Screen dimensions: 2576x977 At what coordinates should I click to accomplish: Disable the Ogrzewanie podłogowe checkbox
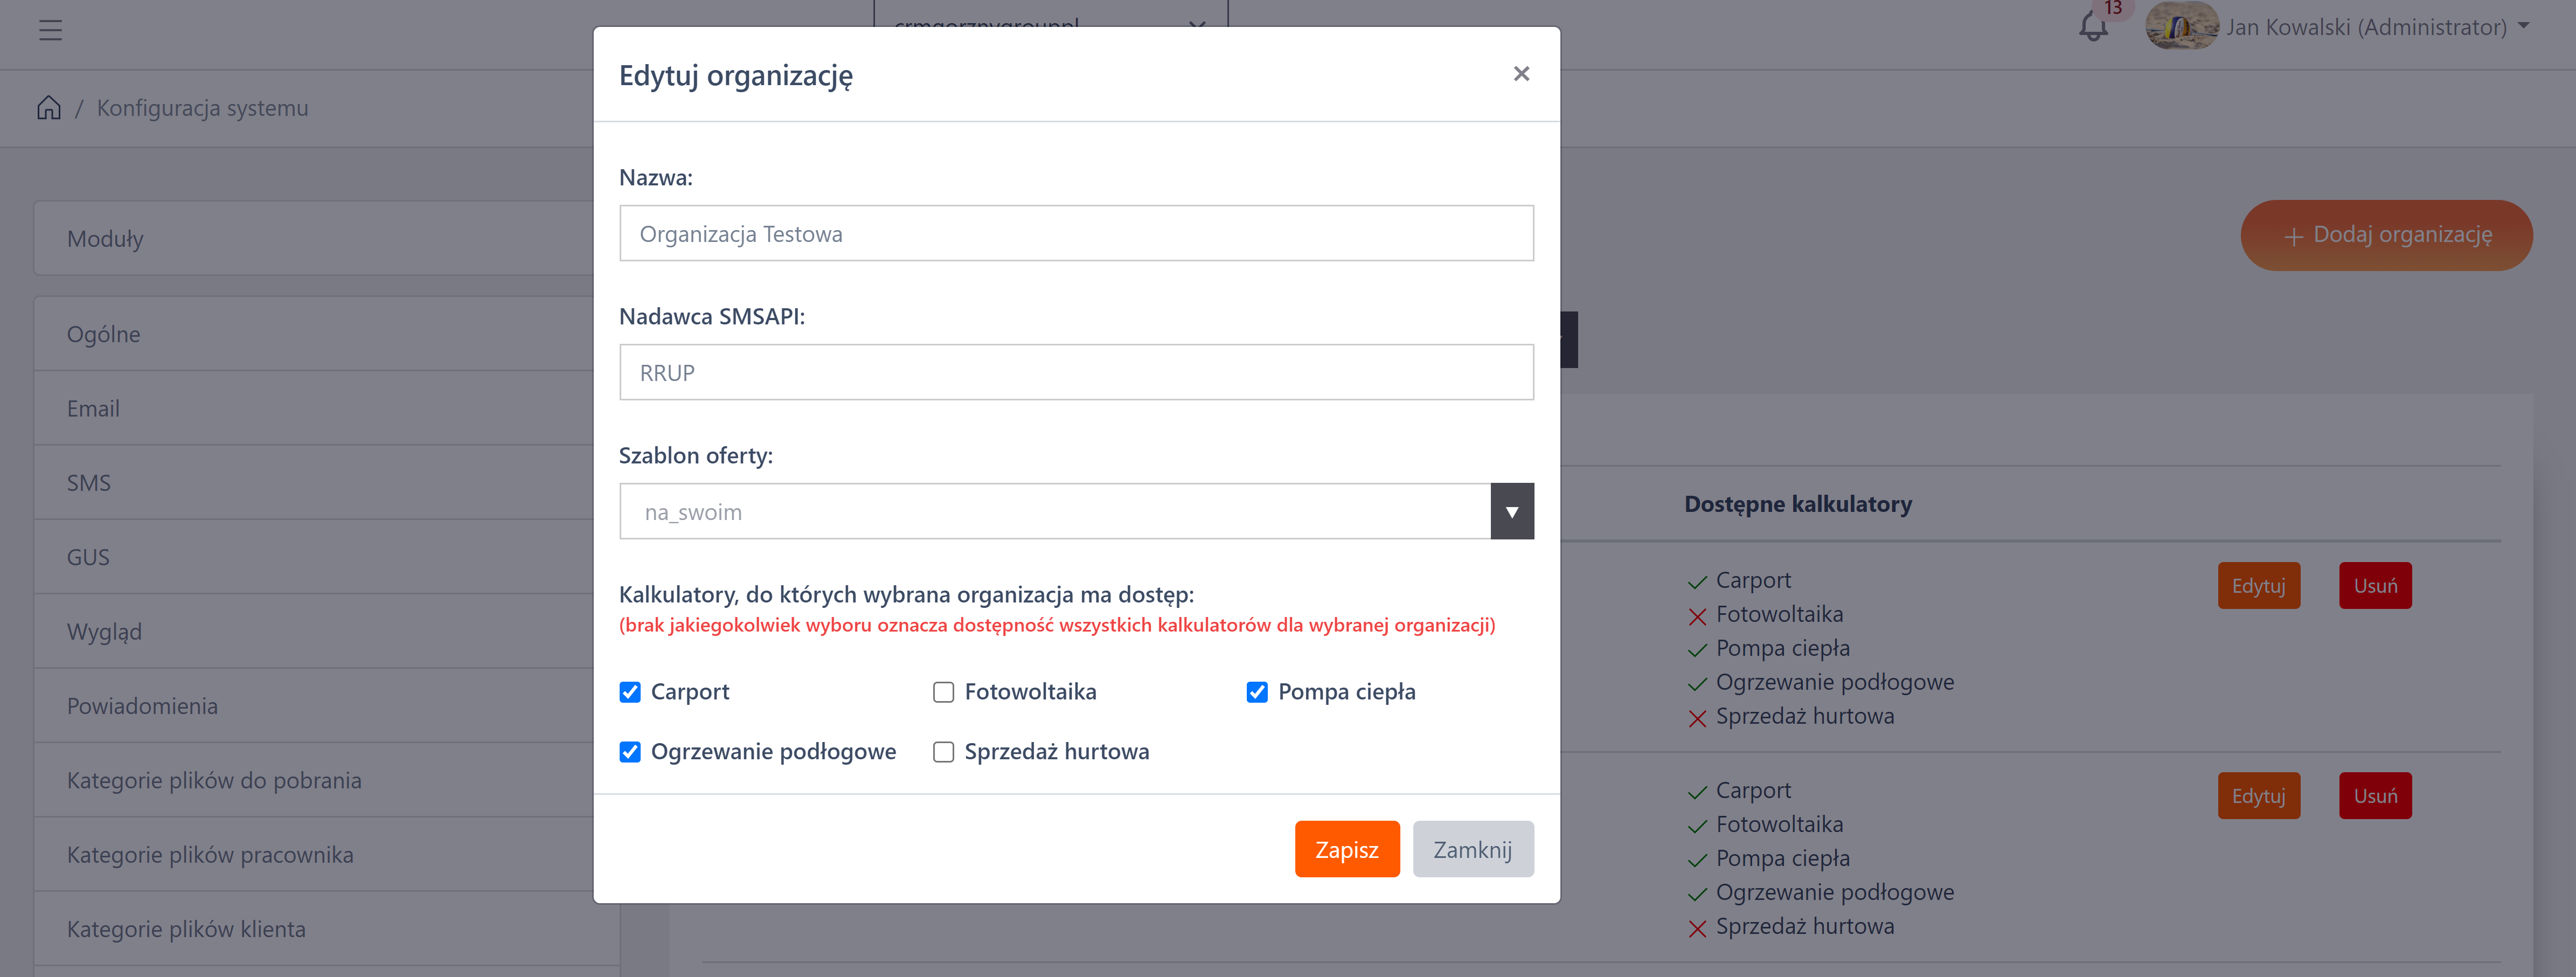(630, 752)
